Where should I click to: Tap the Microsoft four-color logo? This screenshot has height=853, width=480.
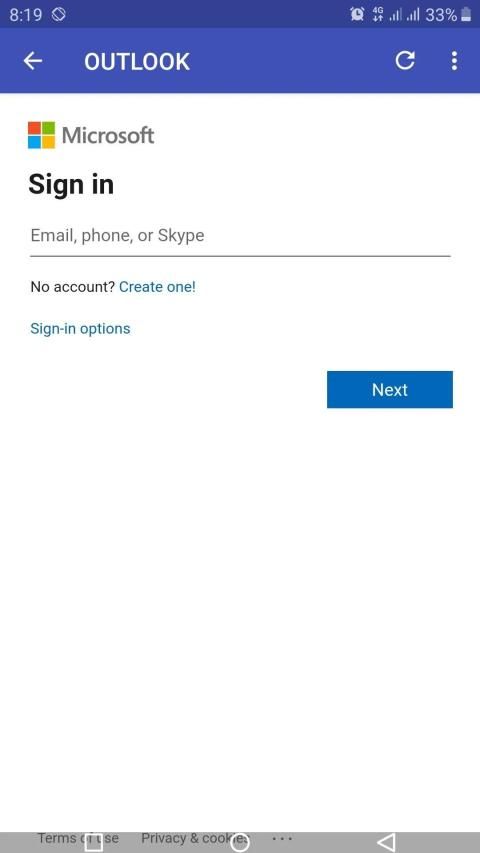[x=41, y=135]
